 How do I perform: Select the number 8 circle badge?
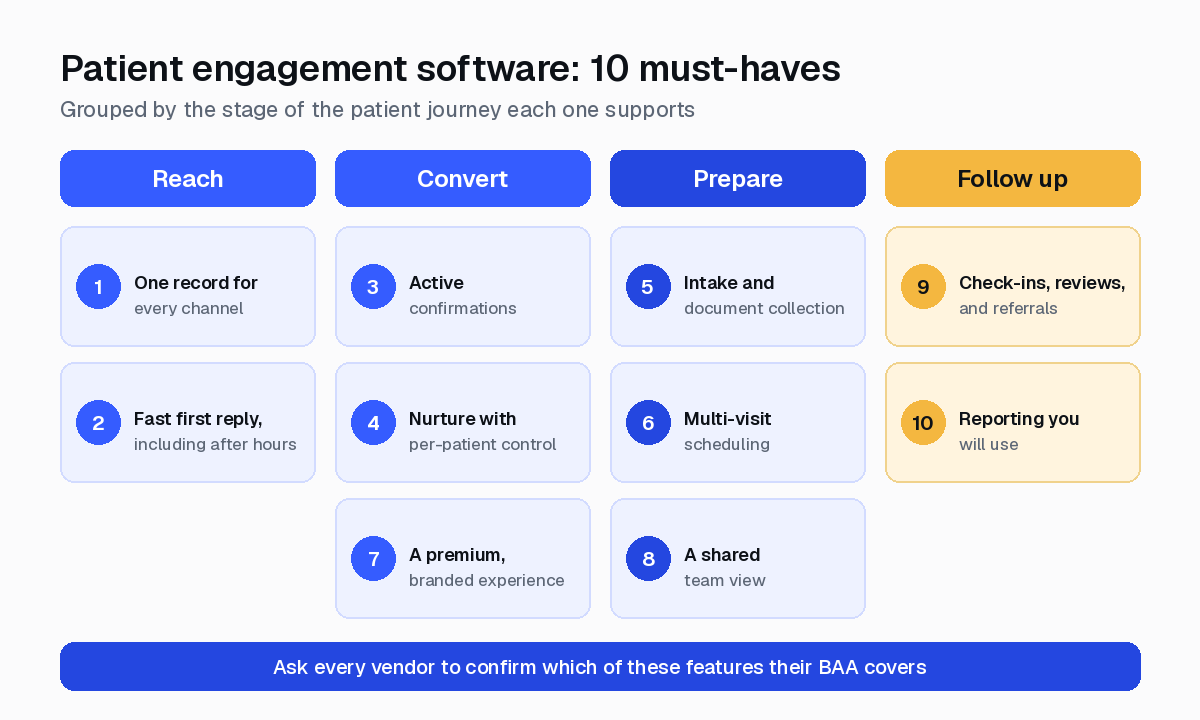648,559
